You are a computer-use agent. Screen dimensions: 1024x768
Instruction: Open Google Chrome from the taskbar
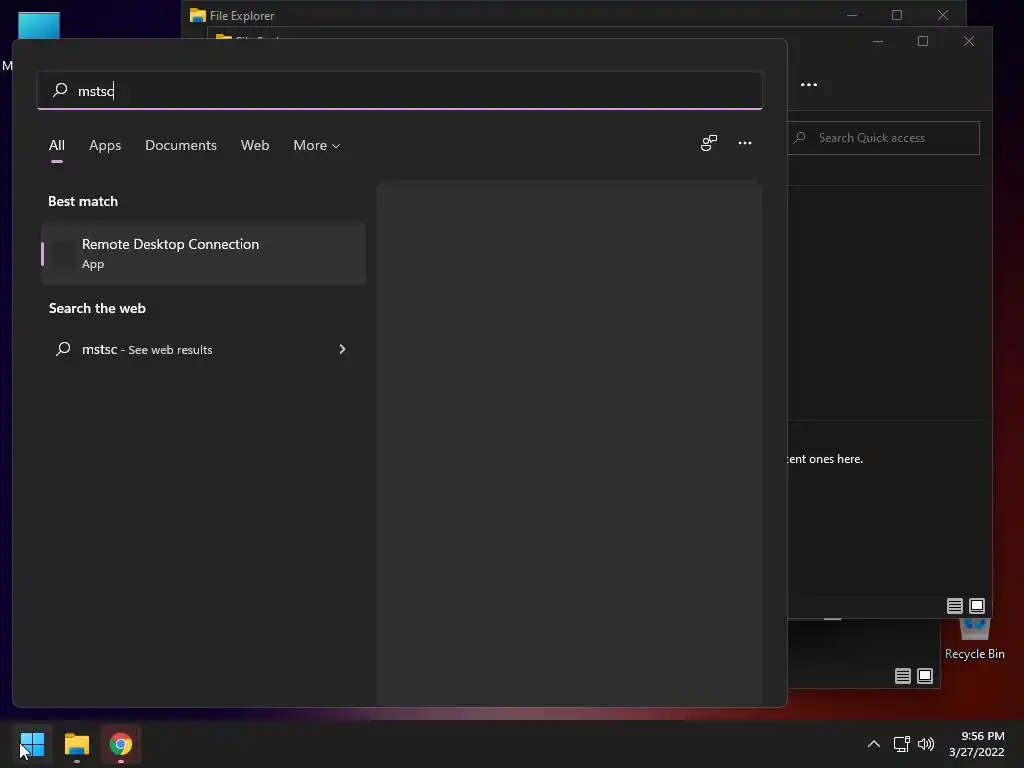click(121, 744)
